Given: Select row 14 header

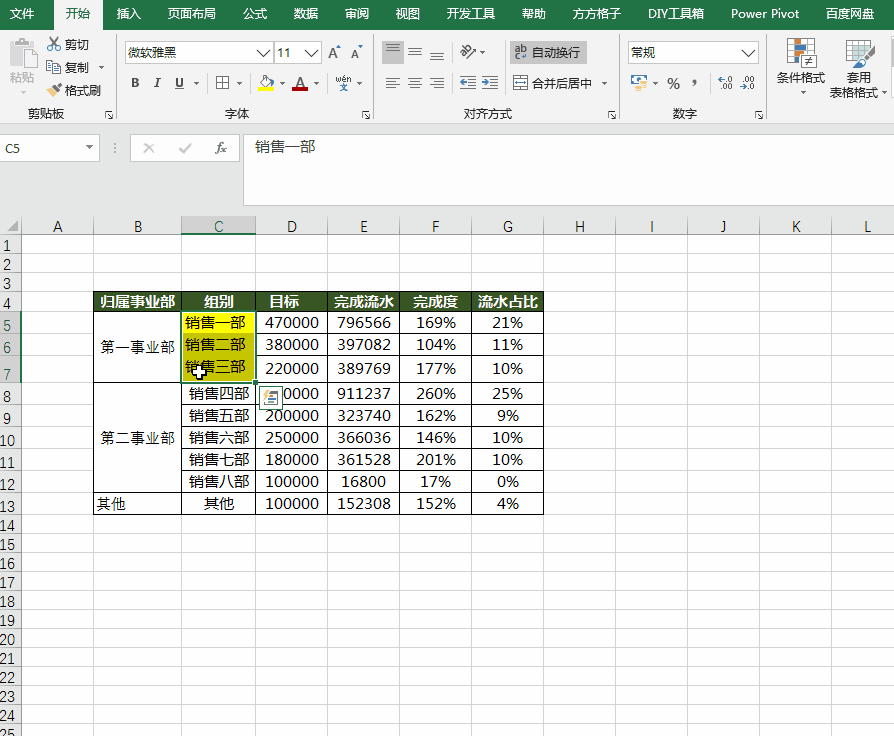Looking at the screenshot, I should click(x=8, y=525).
